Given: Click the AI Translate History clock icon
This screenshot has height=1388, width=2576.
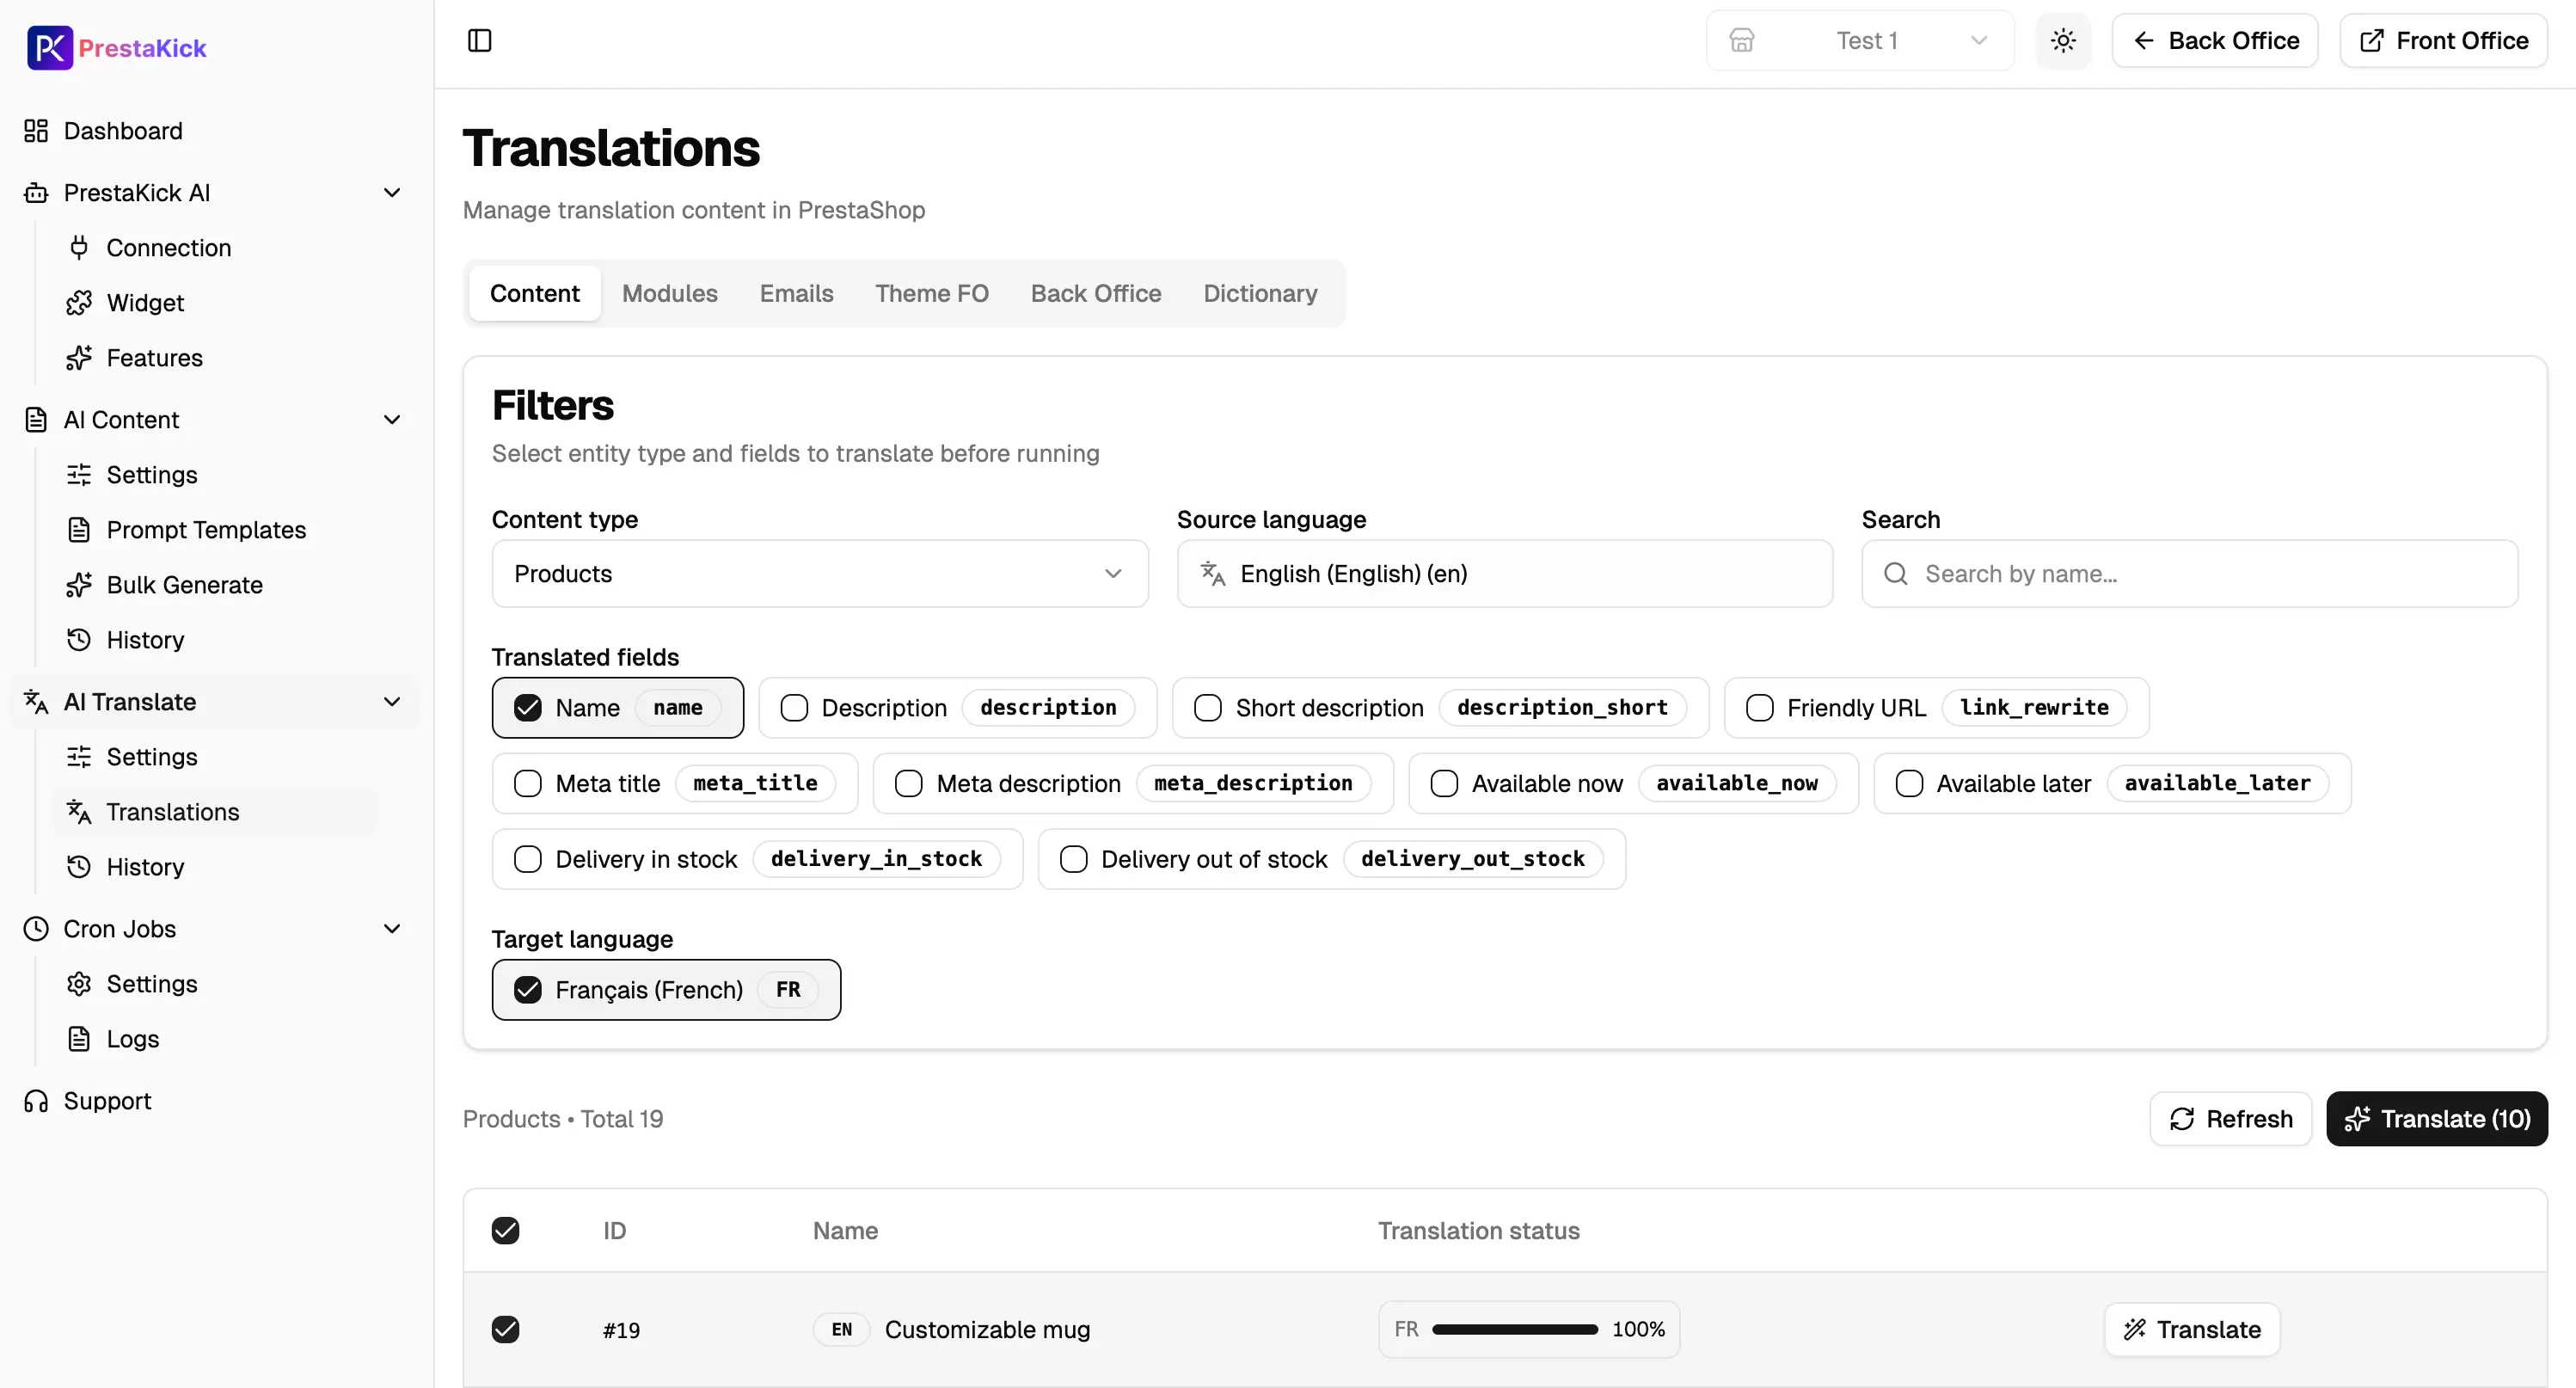Looking at the screenshot, I should point(79,867).
